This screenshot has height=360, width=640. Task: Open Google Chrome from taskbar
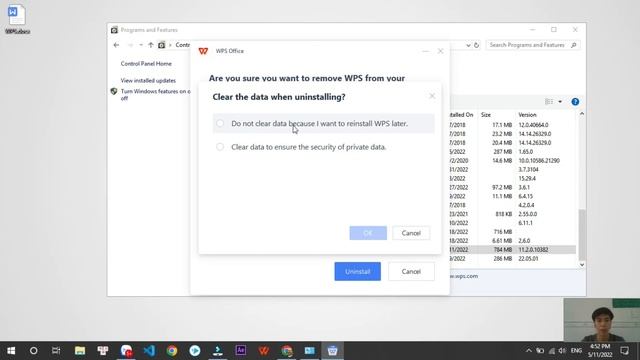click(x=172, y=351)
